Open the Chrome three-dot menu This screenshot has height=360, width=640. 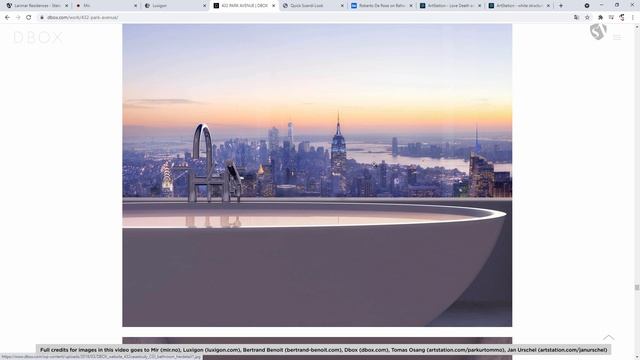(x=633, y=18)
